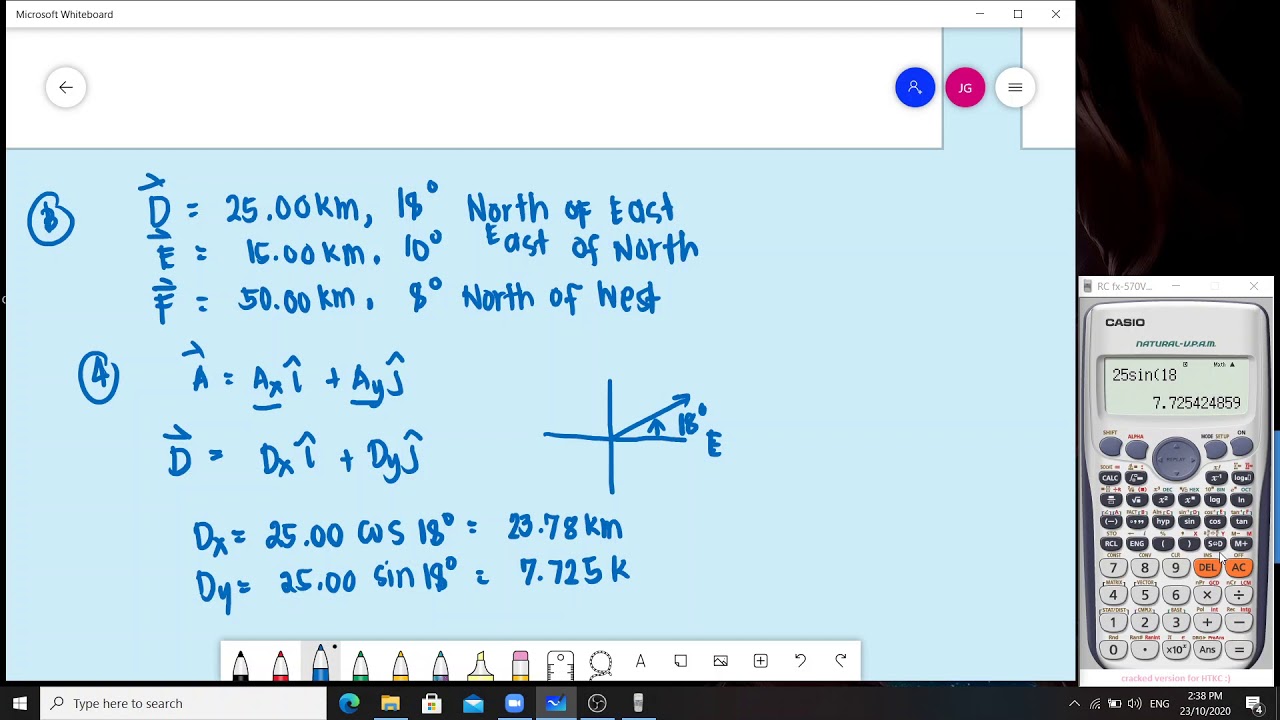Click the ENG language indicator
This screenshot has width=1280, height=720.
(x=1160, y=703)
